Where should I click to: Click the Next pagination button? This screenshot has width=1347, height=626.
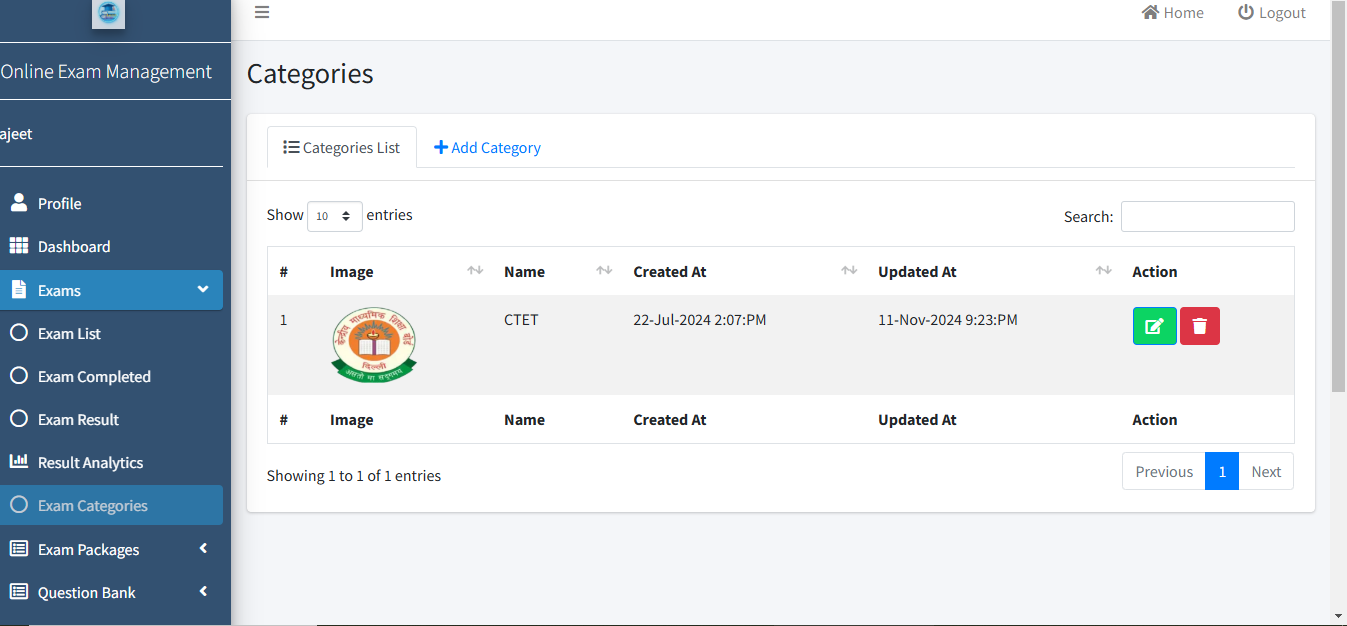click(x=1265, y=472)
